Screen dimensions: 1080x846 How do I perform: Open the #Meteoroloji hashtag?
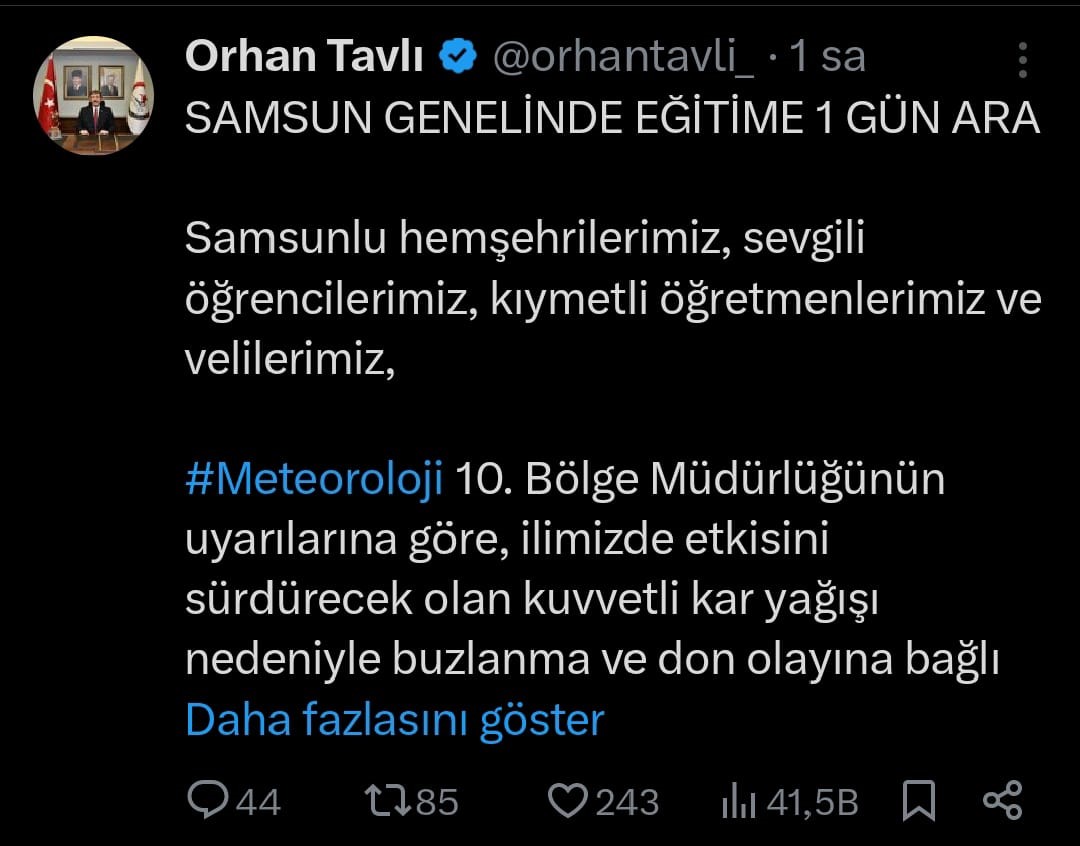click(314, 480)
